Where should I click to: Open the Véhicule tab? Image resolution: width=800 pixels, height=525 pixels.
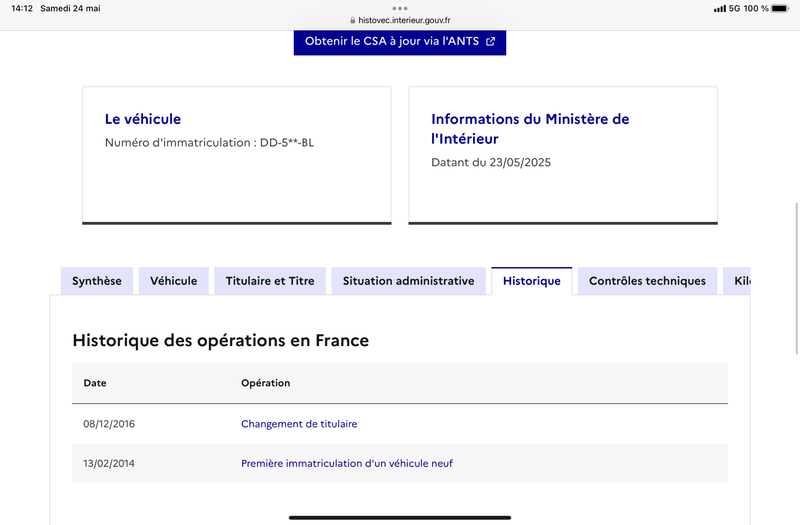173,281
